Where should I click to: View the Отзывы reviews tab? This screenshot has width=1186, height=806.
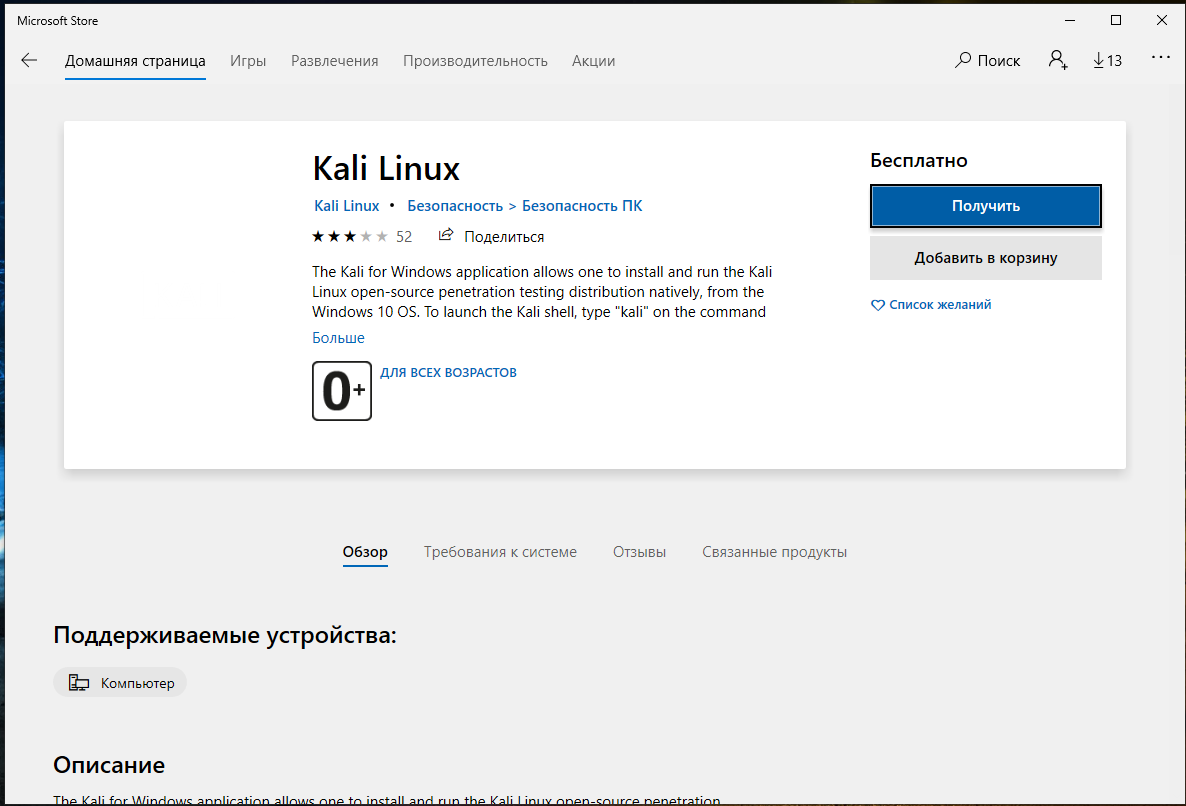(x=639, y=552)
